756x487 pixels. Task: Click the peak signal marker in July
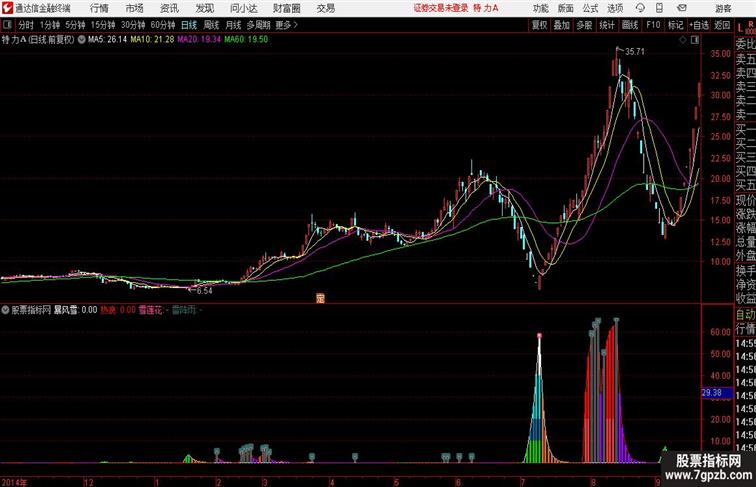tap(540, 335)
